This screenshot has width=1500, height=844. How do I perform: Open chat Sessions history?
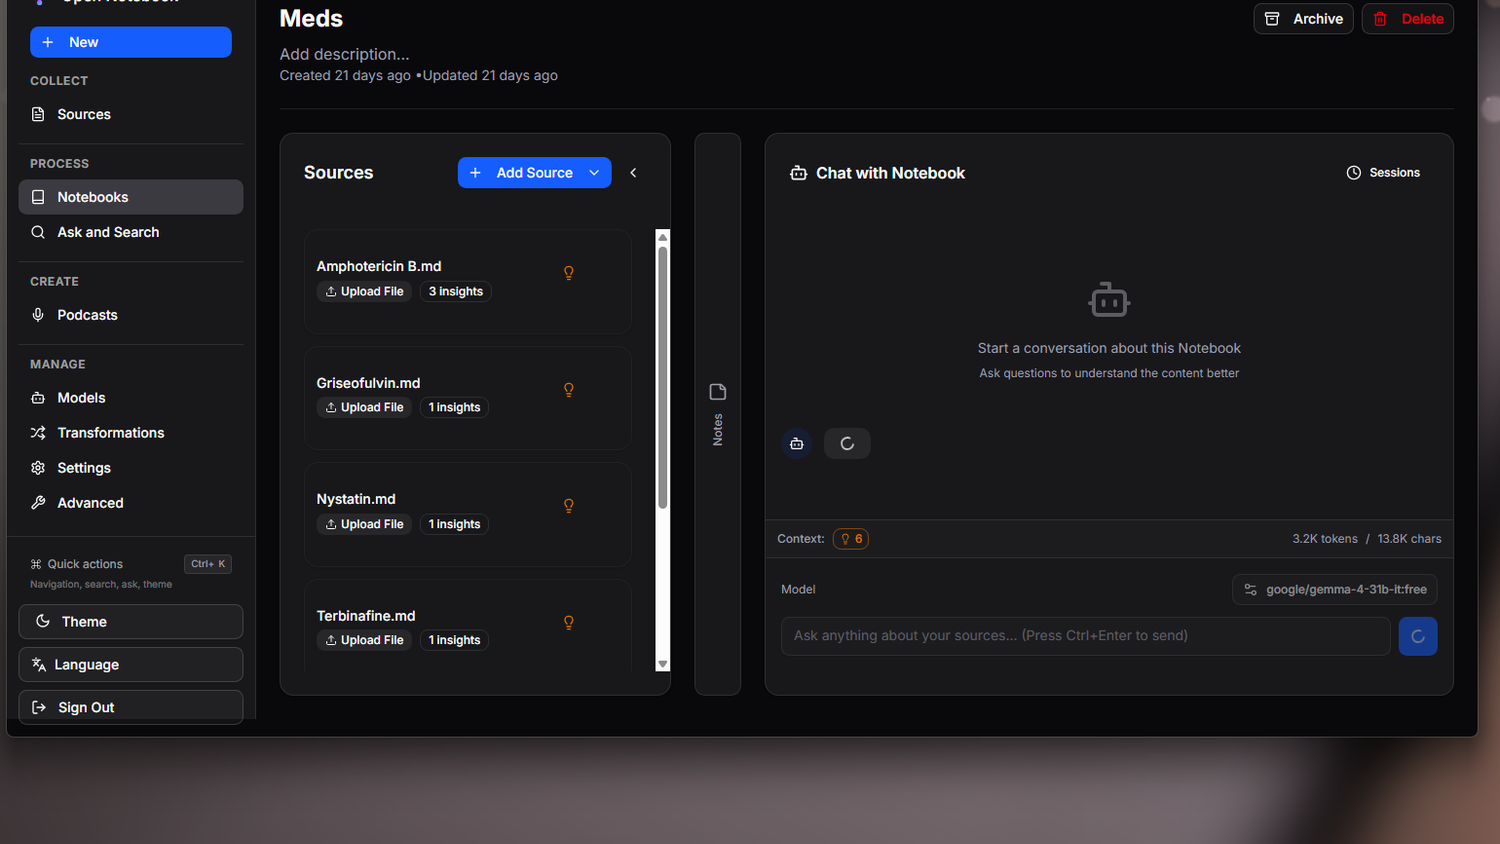1384,173
